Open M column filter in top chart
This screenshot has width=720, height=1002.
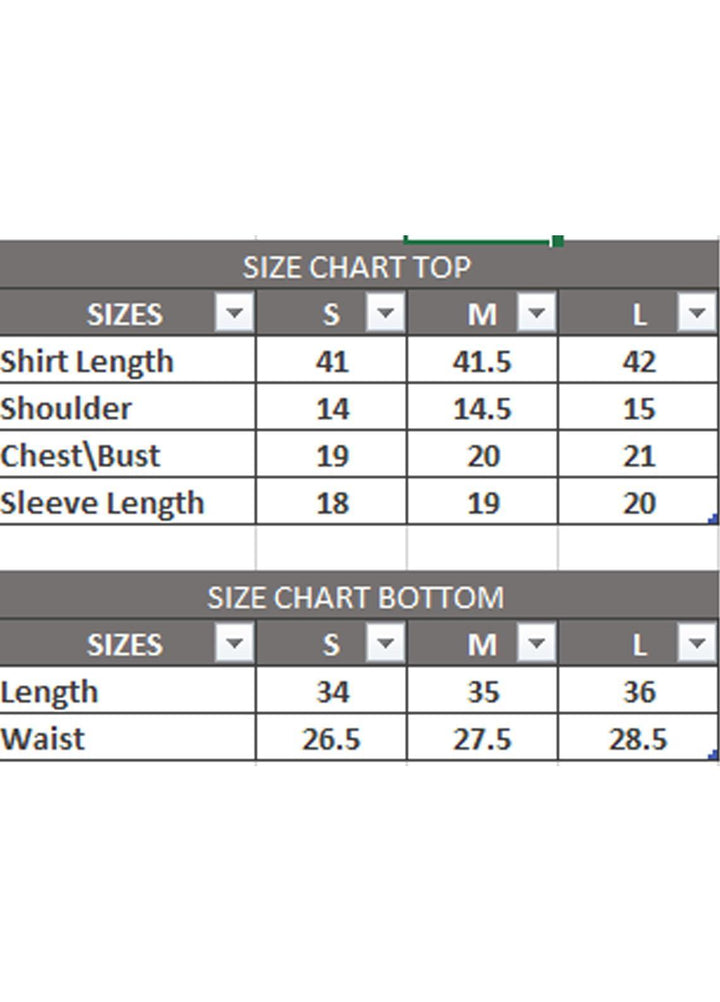coord(537,315)
